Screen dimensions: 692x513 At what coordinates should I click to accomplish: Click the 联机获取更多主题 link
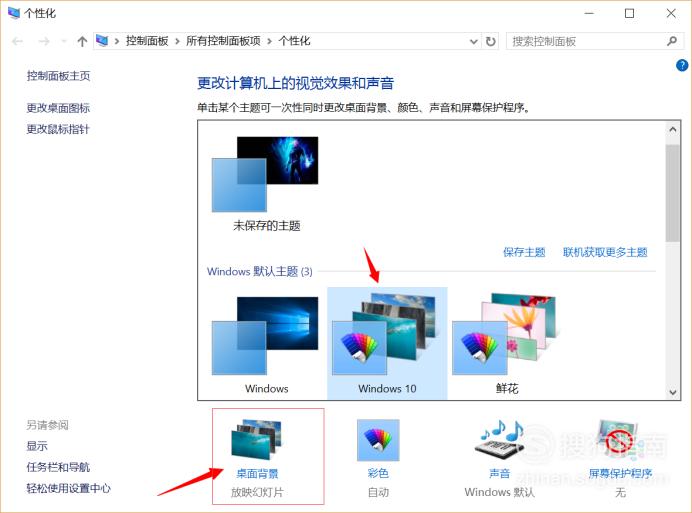click(605, 252)
